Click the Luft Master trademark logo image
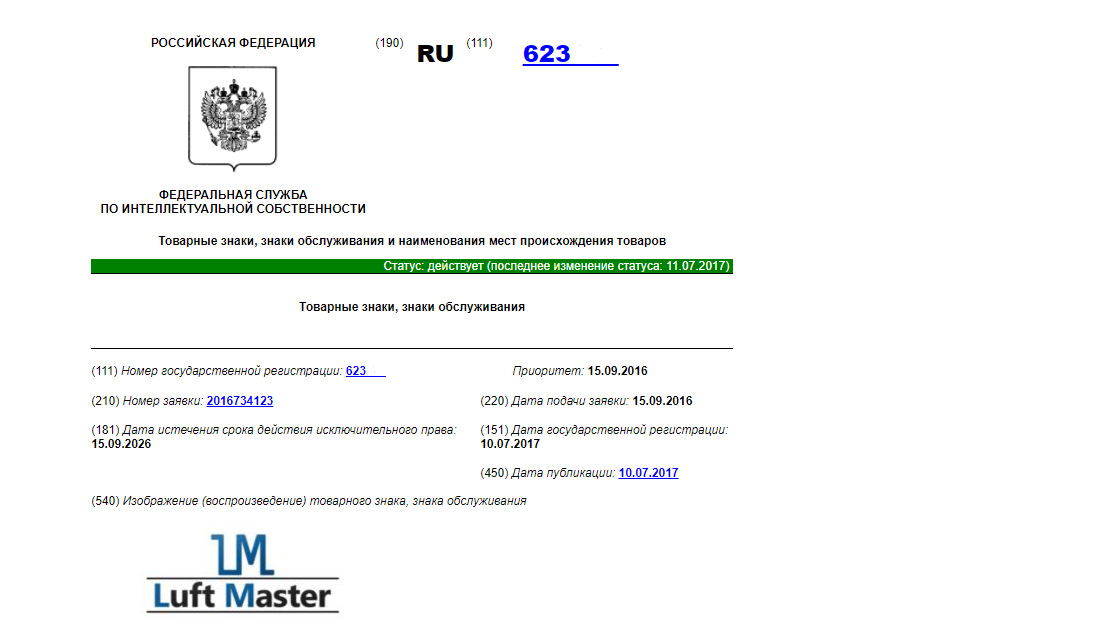 click(x=242, y=573)
